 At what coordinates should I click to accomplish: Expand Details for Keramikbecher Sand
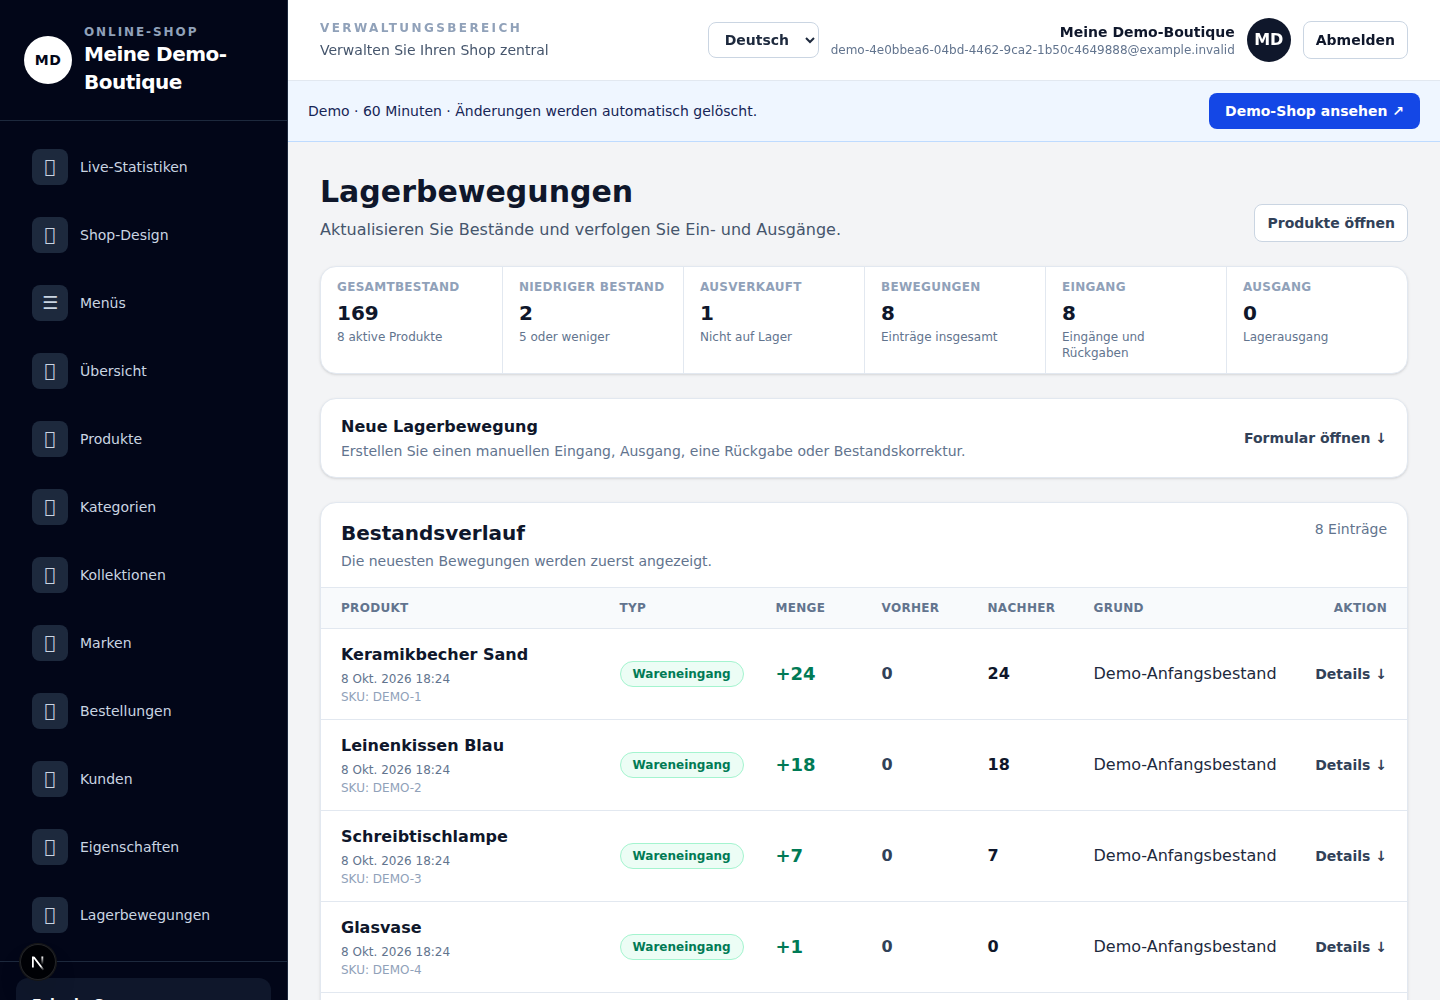(x=1351, y=674)
